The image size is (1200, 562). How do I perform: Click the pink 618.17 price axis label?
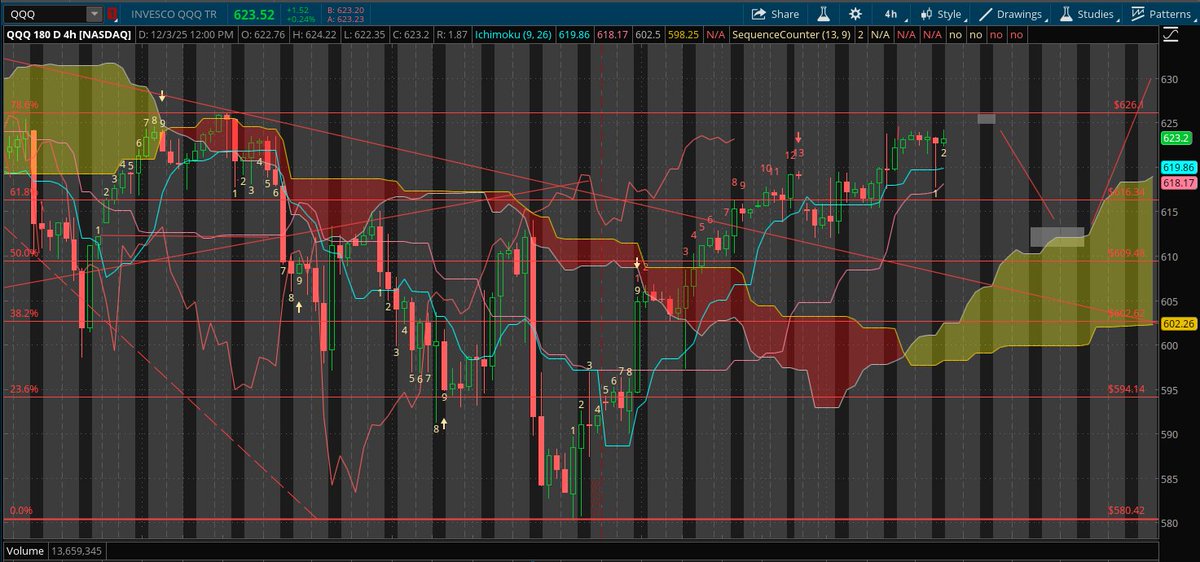click(x=1177, y=183)
